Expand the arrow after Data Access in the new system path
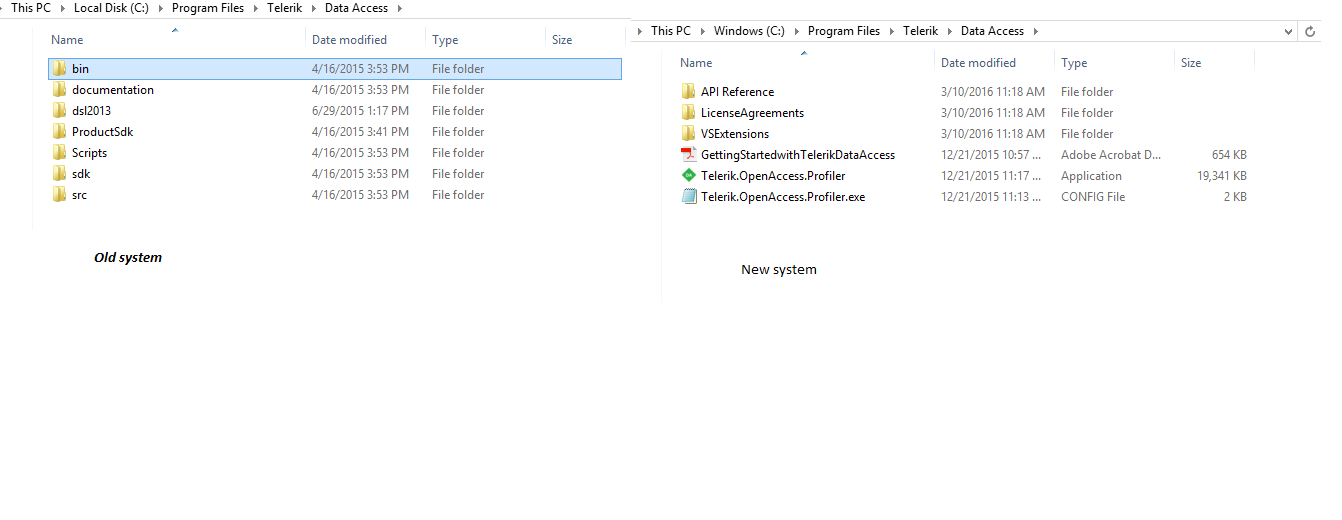This screenshot has height=520, width=1342. pyautogui.click(x=1036, y=31)
